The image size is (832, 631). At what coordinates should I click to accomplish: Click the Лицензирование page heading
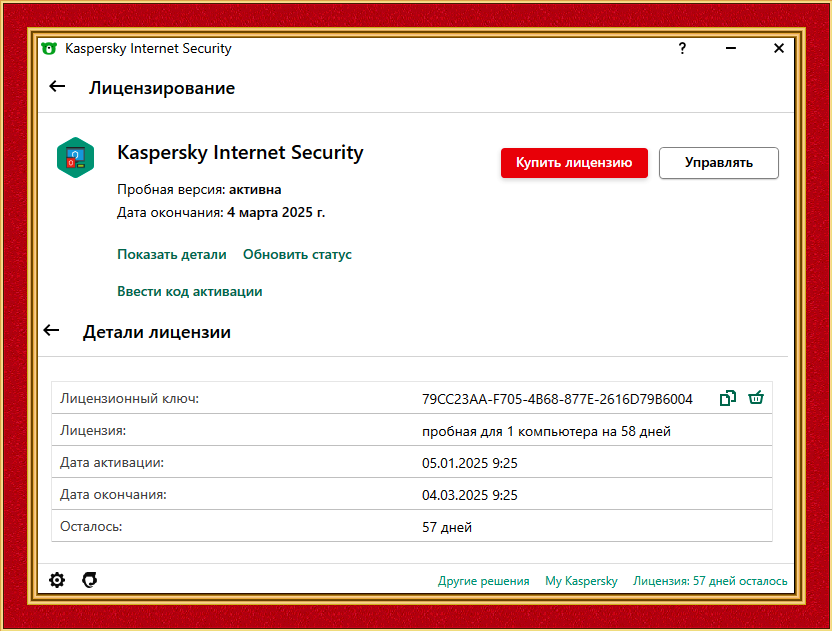162,88
